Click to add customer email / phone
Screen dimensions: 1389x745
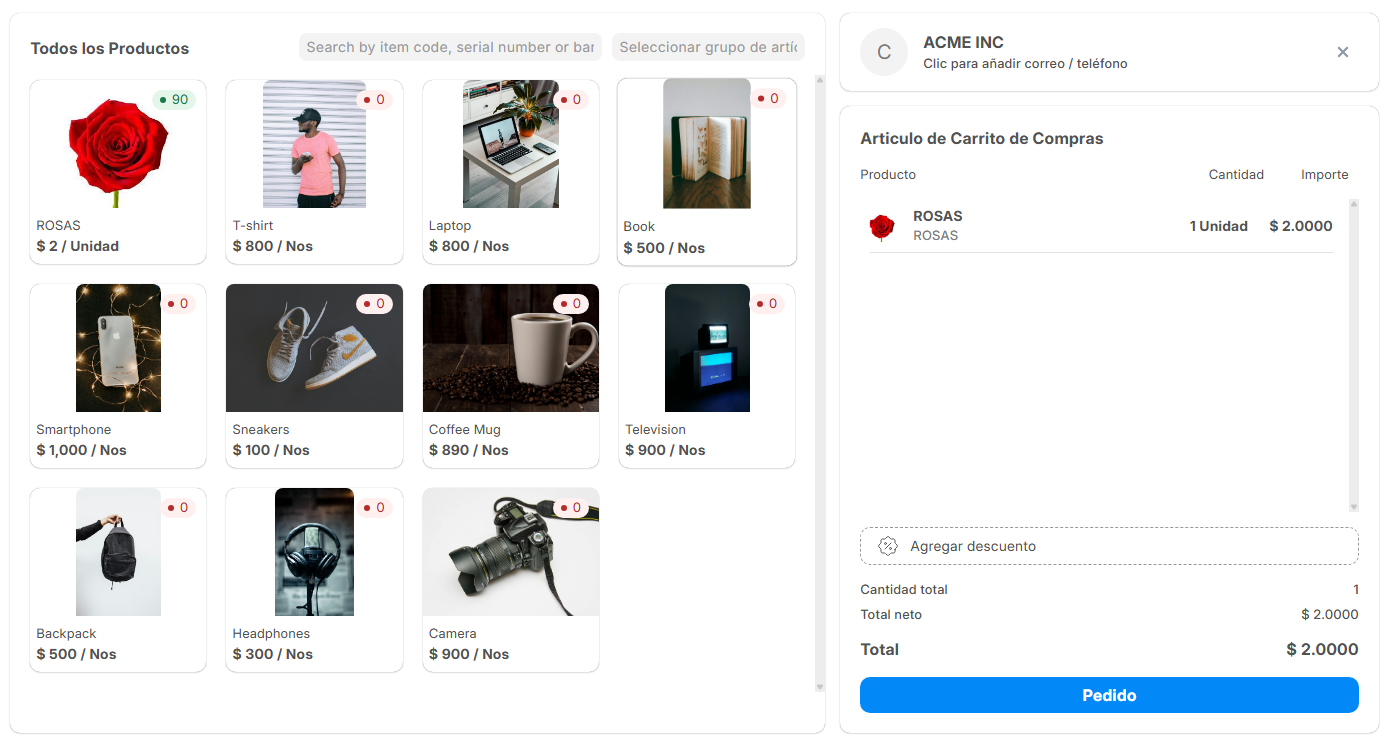pos(1024,64)
